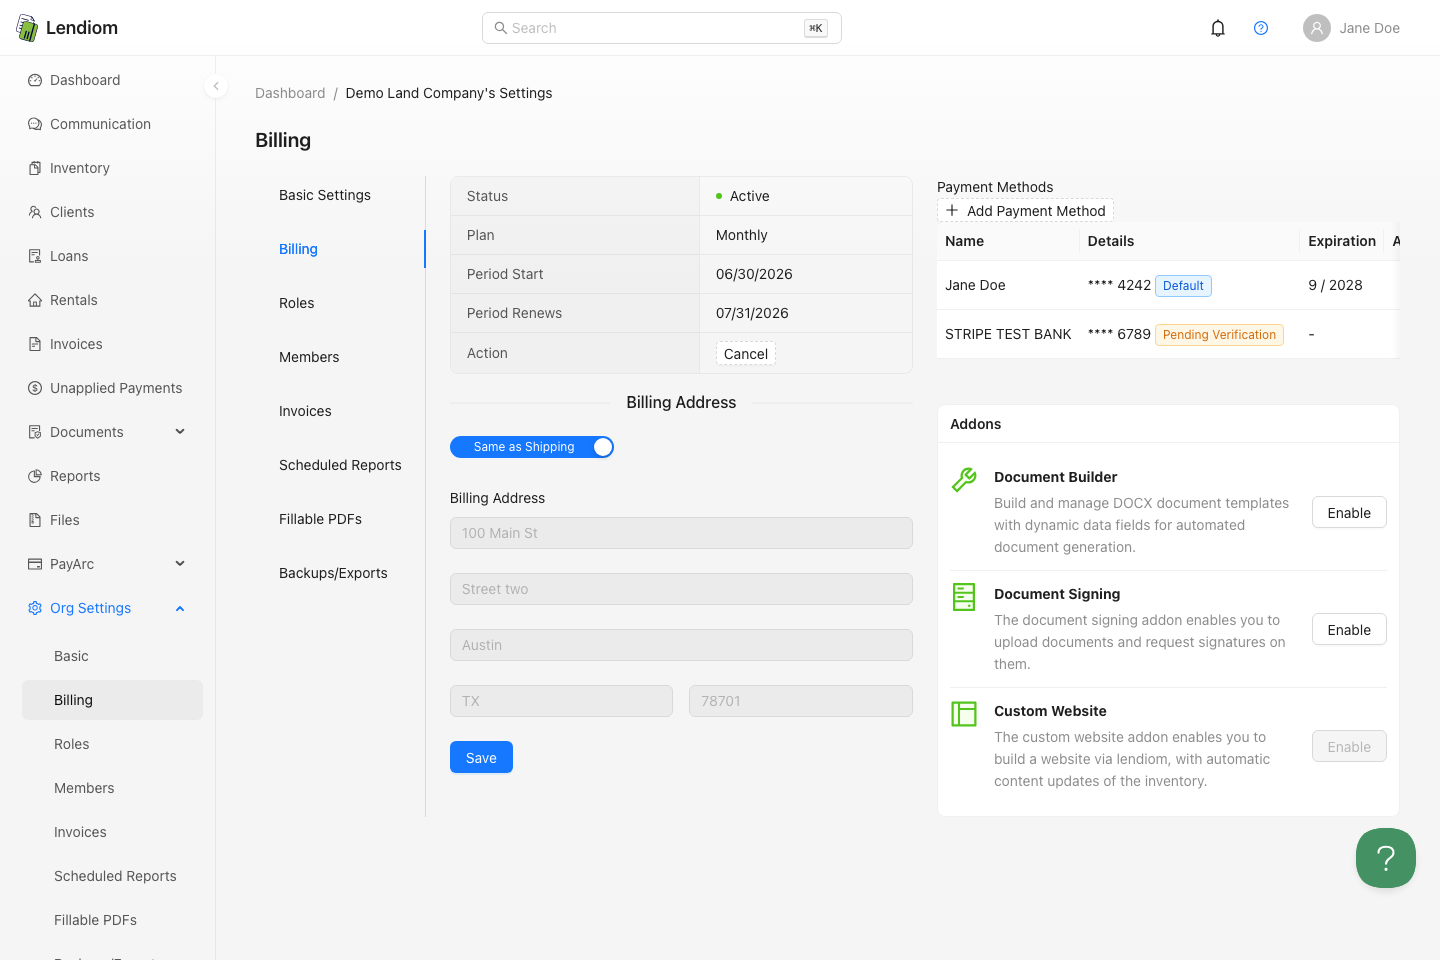Viewport: 1440px width, 960px height.
Task: Click the Dashboard breadcrumb link
Action: tap(290, 93)
